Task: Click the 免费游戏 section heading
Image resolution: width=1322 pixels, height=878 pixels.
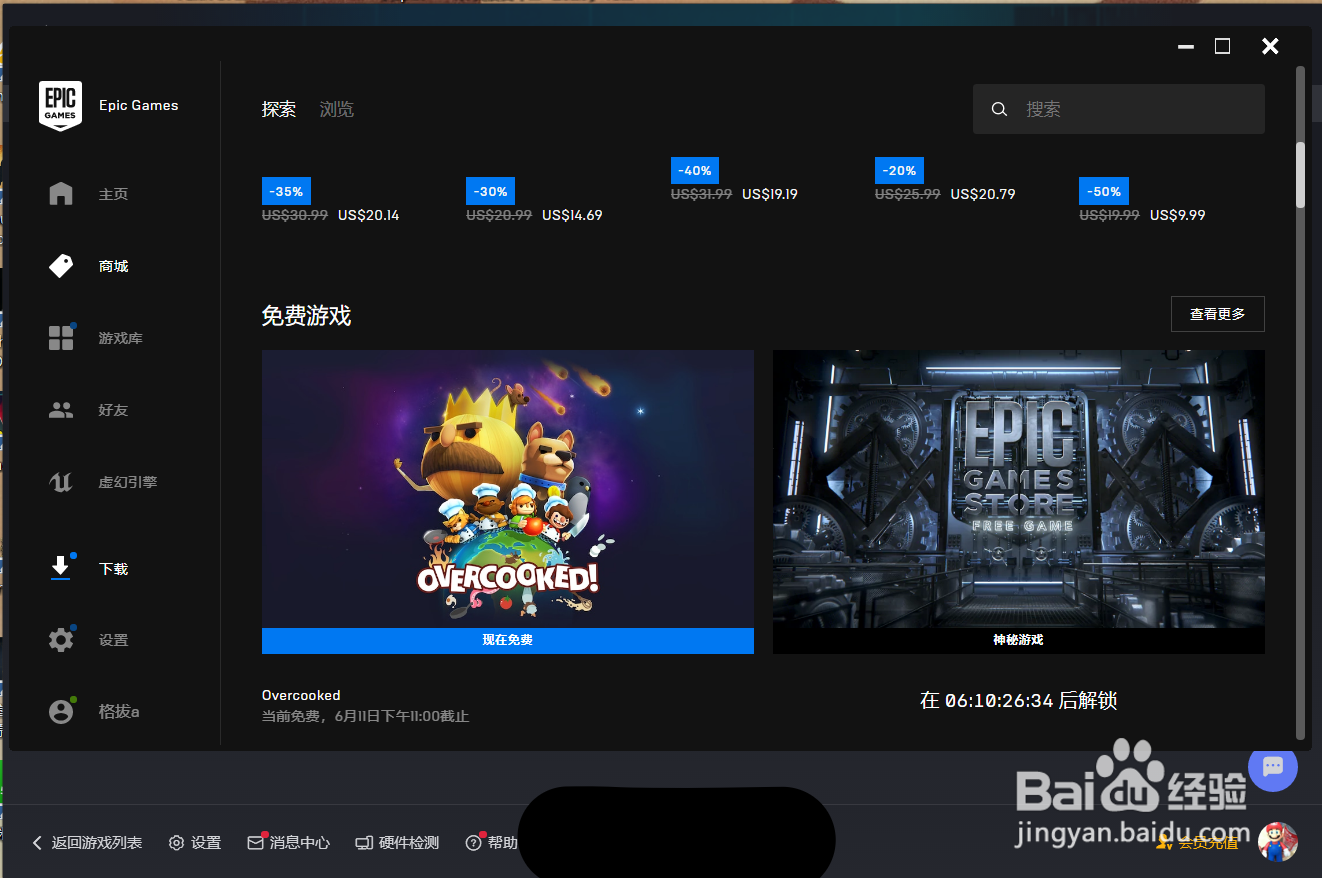Action: click(306, 316)
